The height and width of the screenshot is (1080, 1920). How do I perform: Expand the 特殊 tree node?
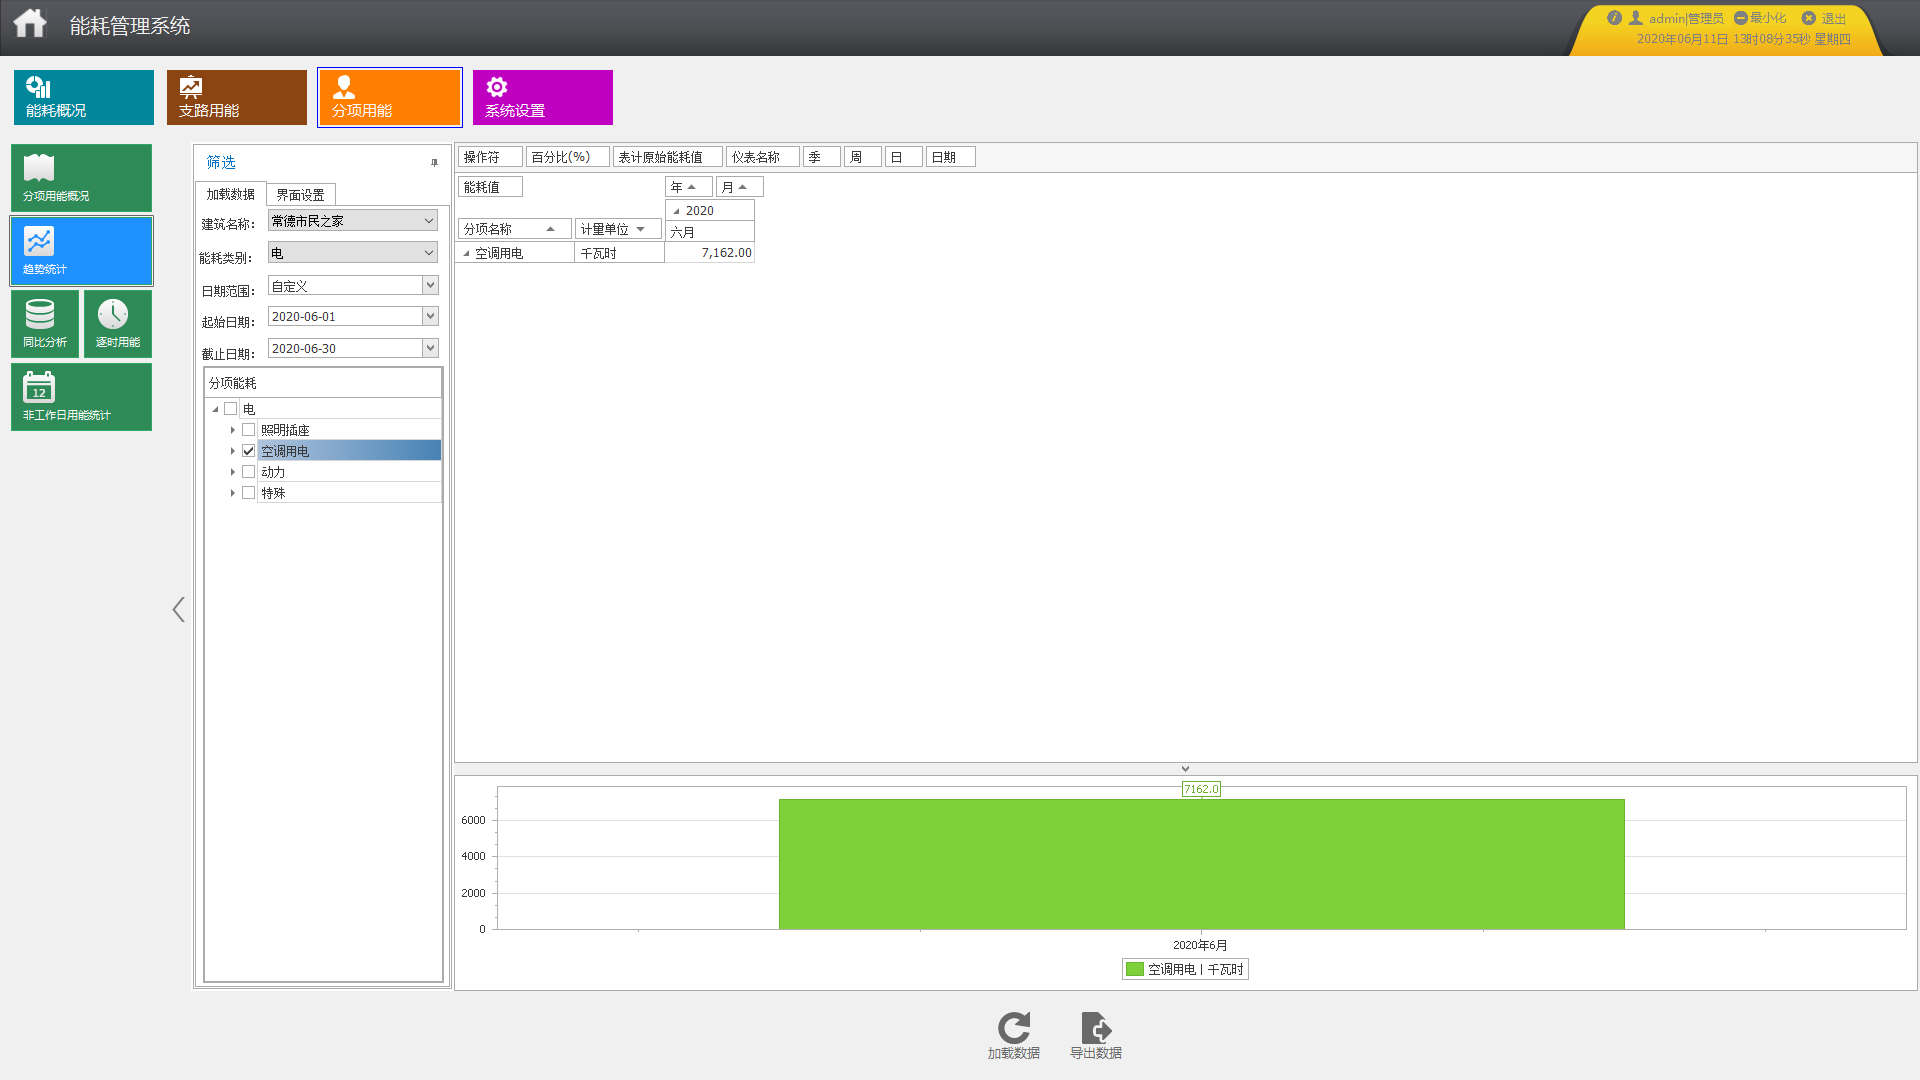point(233,493)
